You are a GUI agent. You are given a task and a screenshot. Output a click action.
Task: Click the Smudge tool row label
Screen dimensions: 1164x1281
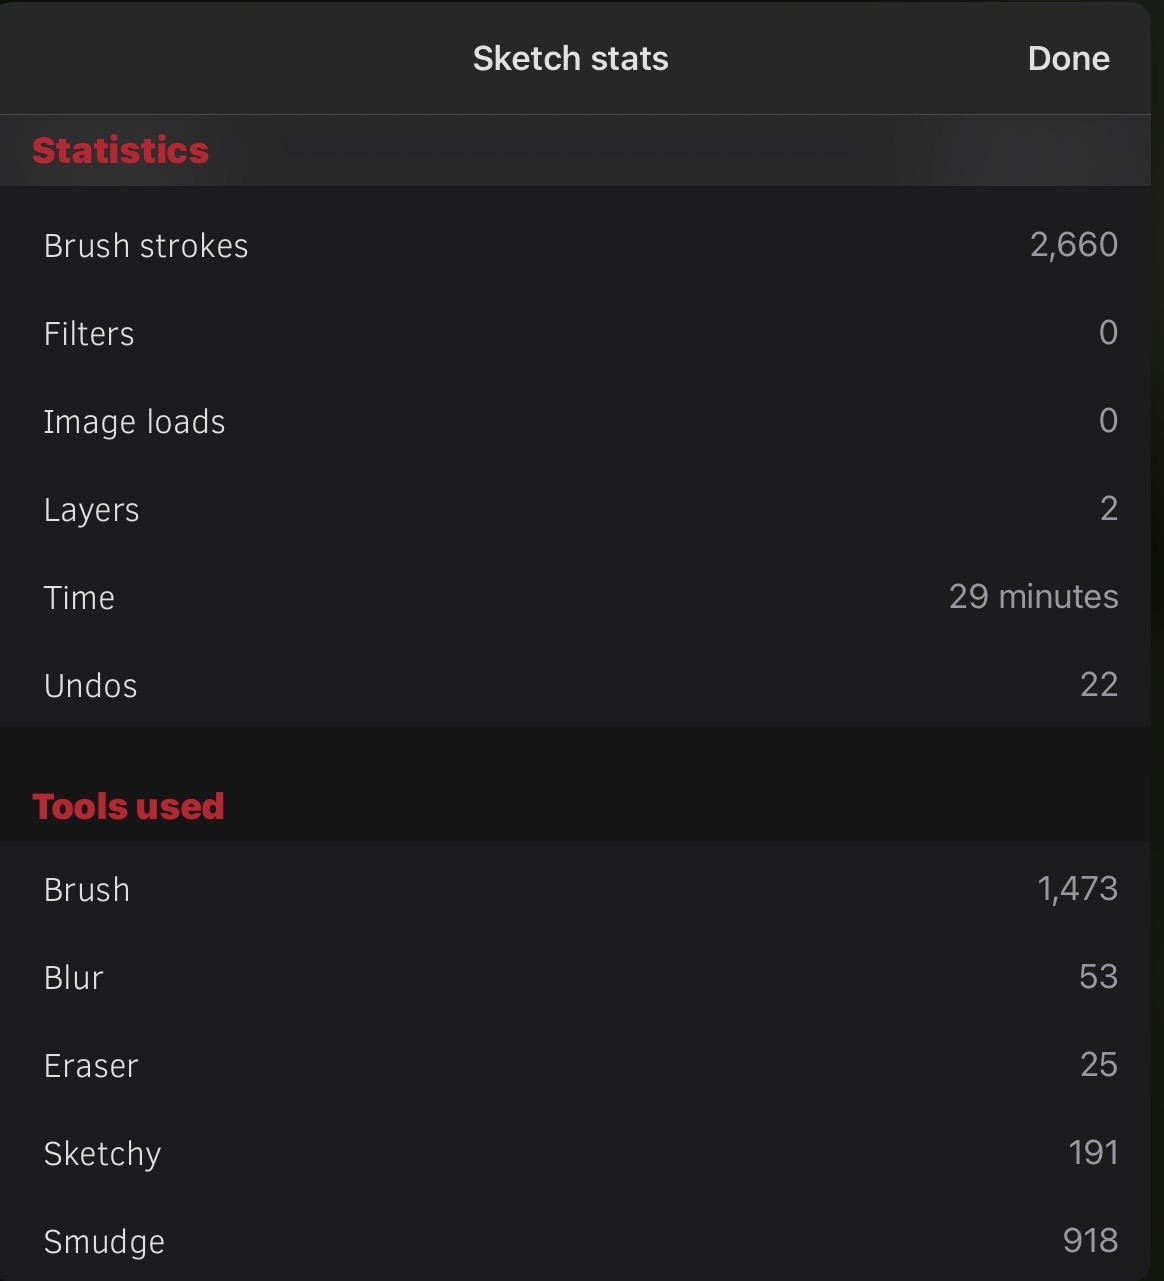click(104, 1242)
